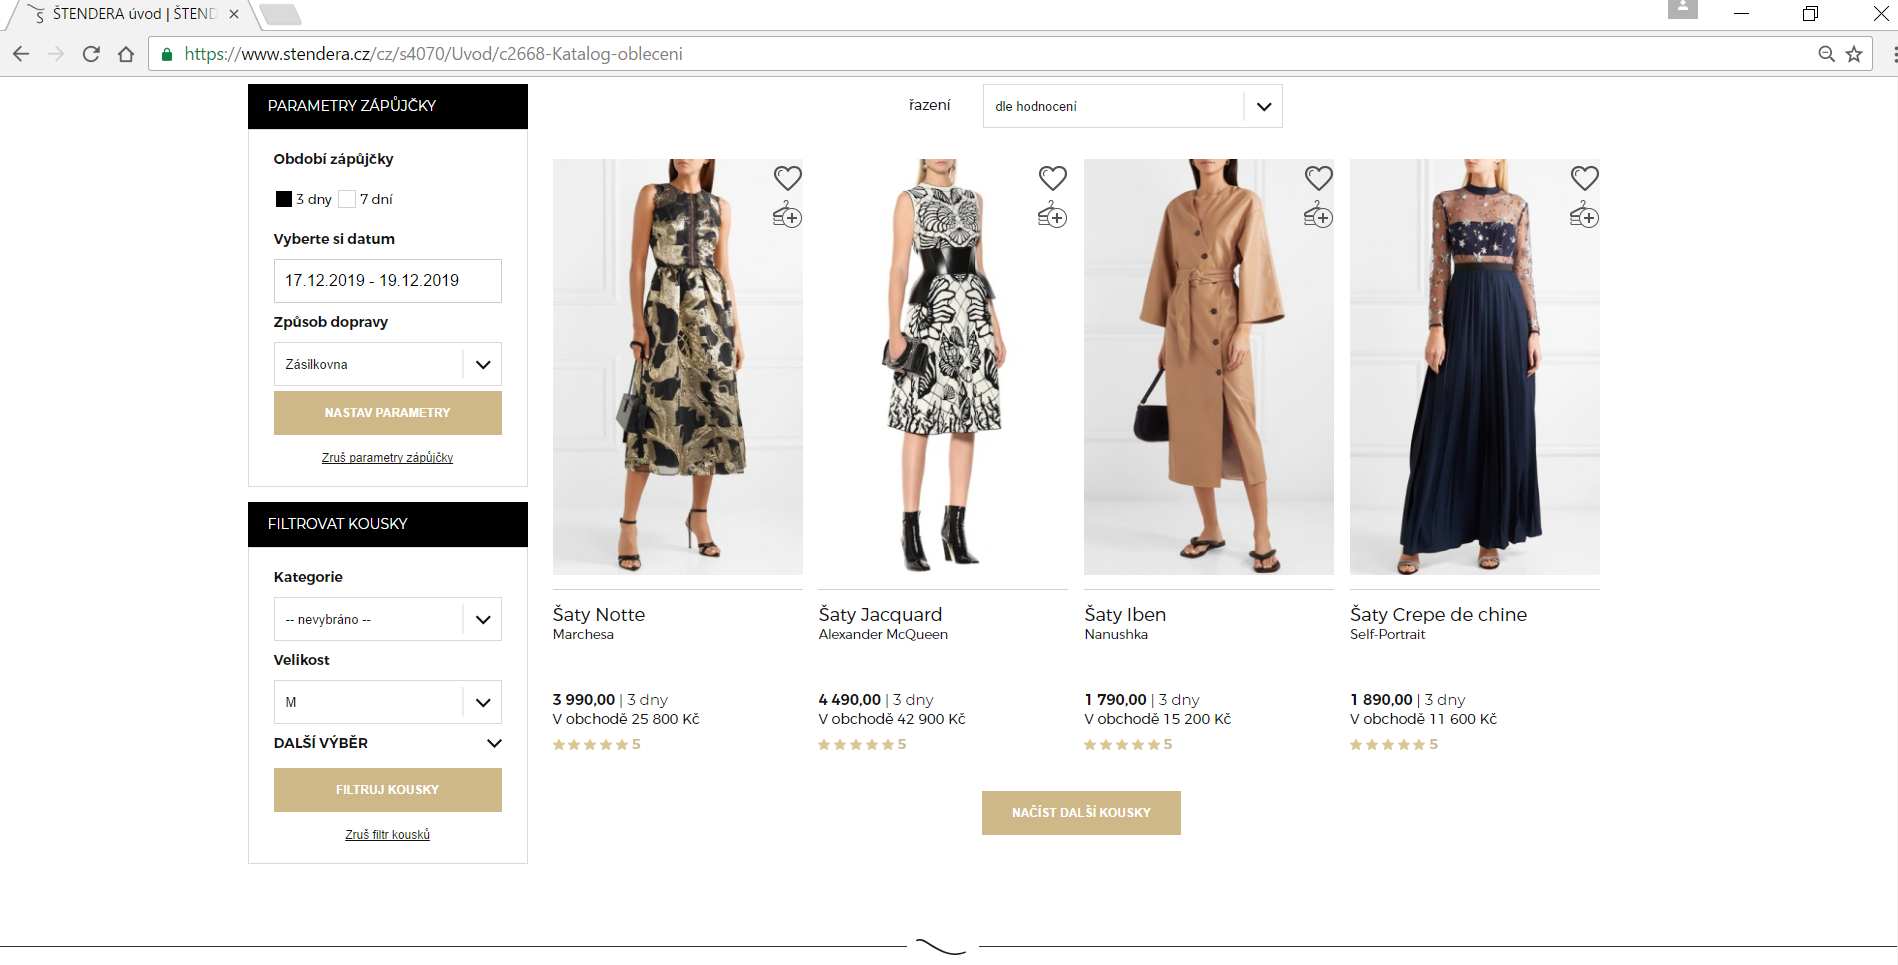Select the 3 dny rental period checkbox
Image resolution: width=1898 pixels, height=965 pixels.
(284, 199)
